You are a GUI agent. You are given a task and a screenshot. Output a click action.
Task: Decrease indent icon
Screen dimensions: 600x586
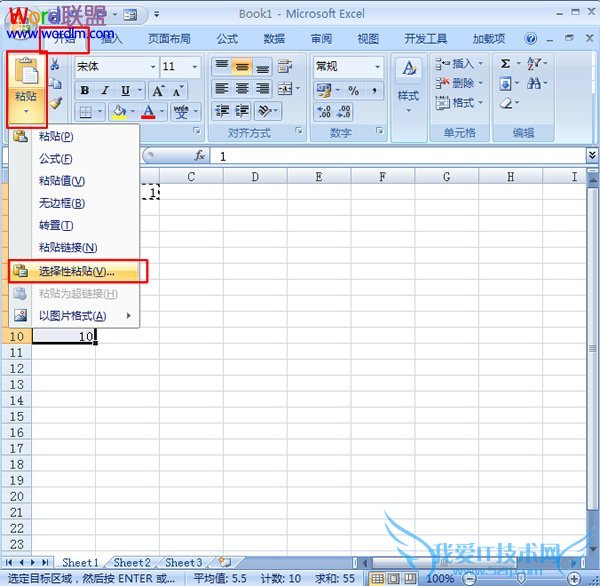222,111
